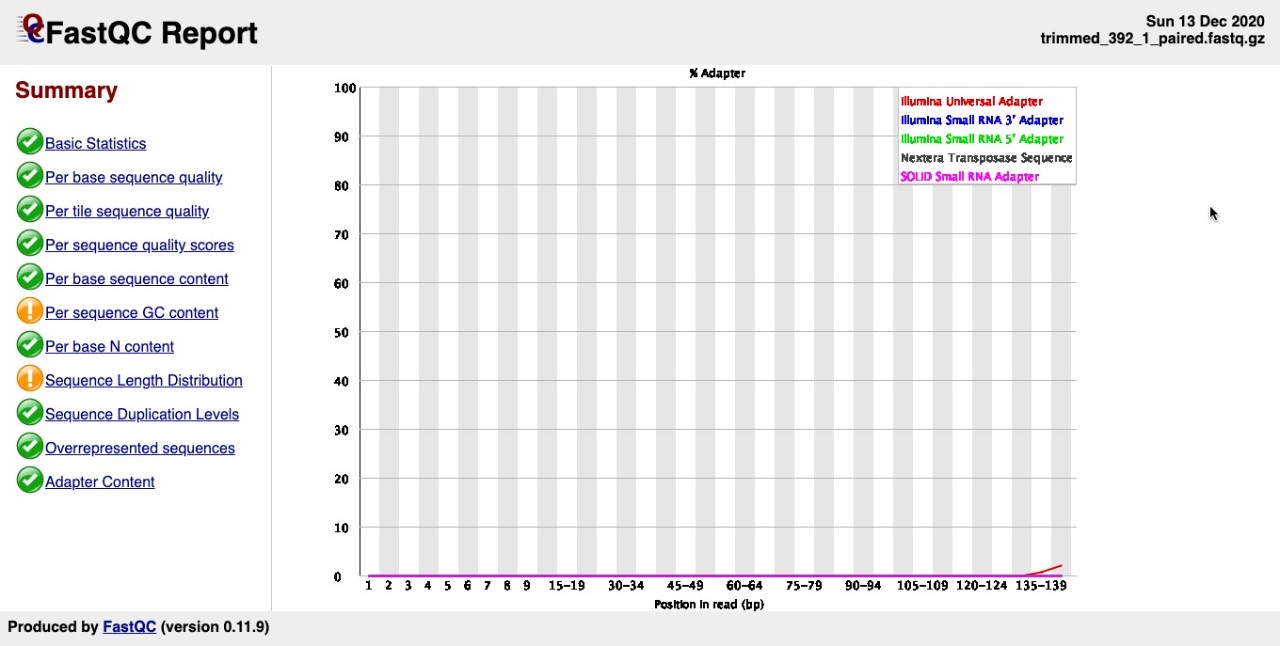Viewport: 1280px width, 646px height.
Task: Open the Per base sequence content section
Action: pyautogui.click(x=136, y=278)
